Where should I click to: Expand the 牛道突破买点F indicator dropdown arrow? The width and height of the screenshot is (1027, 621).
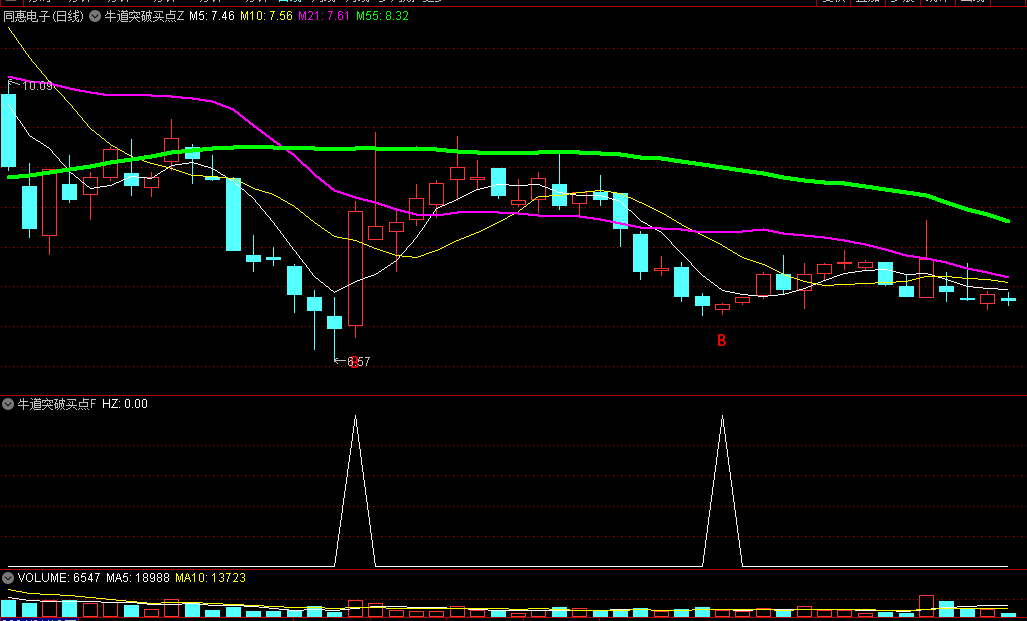[x=9, y=404]
